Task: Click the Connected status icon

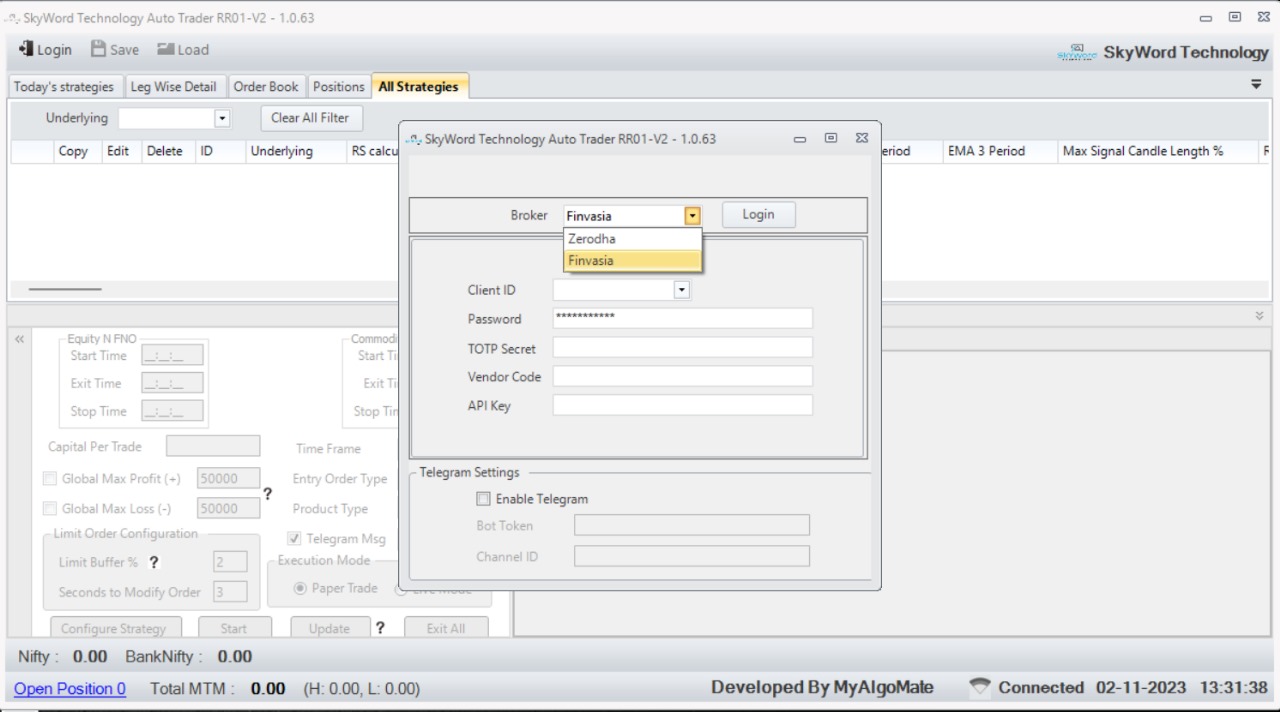Action: [980, 687]
